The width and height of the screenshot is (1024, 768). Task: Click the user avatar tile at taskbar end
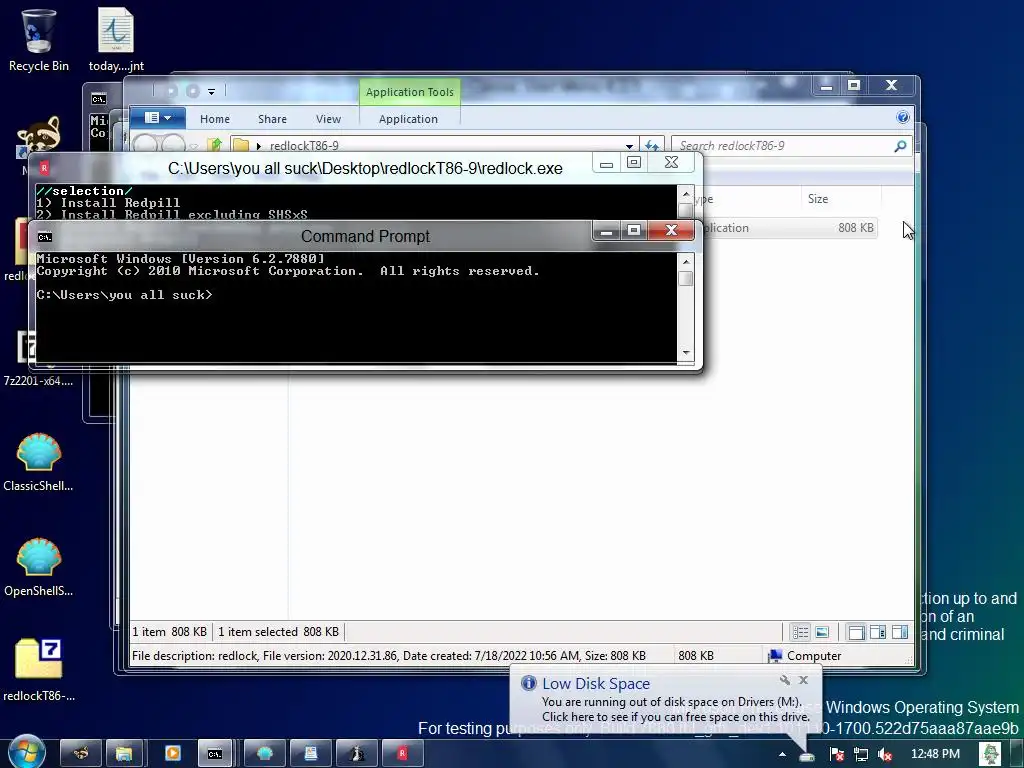(x=990, y=754)
